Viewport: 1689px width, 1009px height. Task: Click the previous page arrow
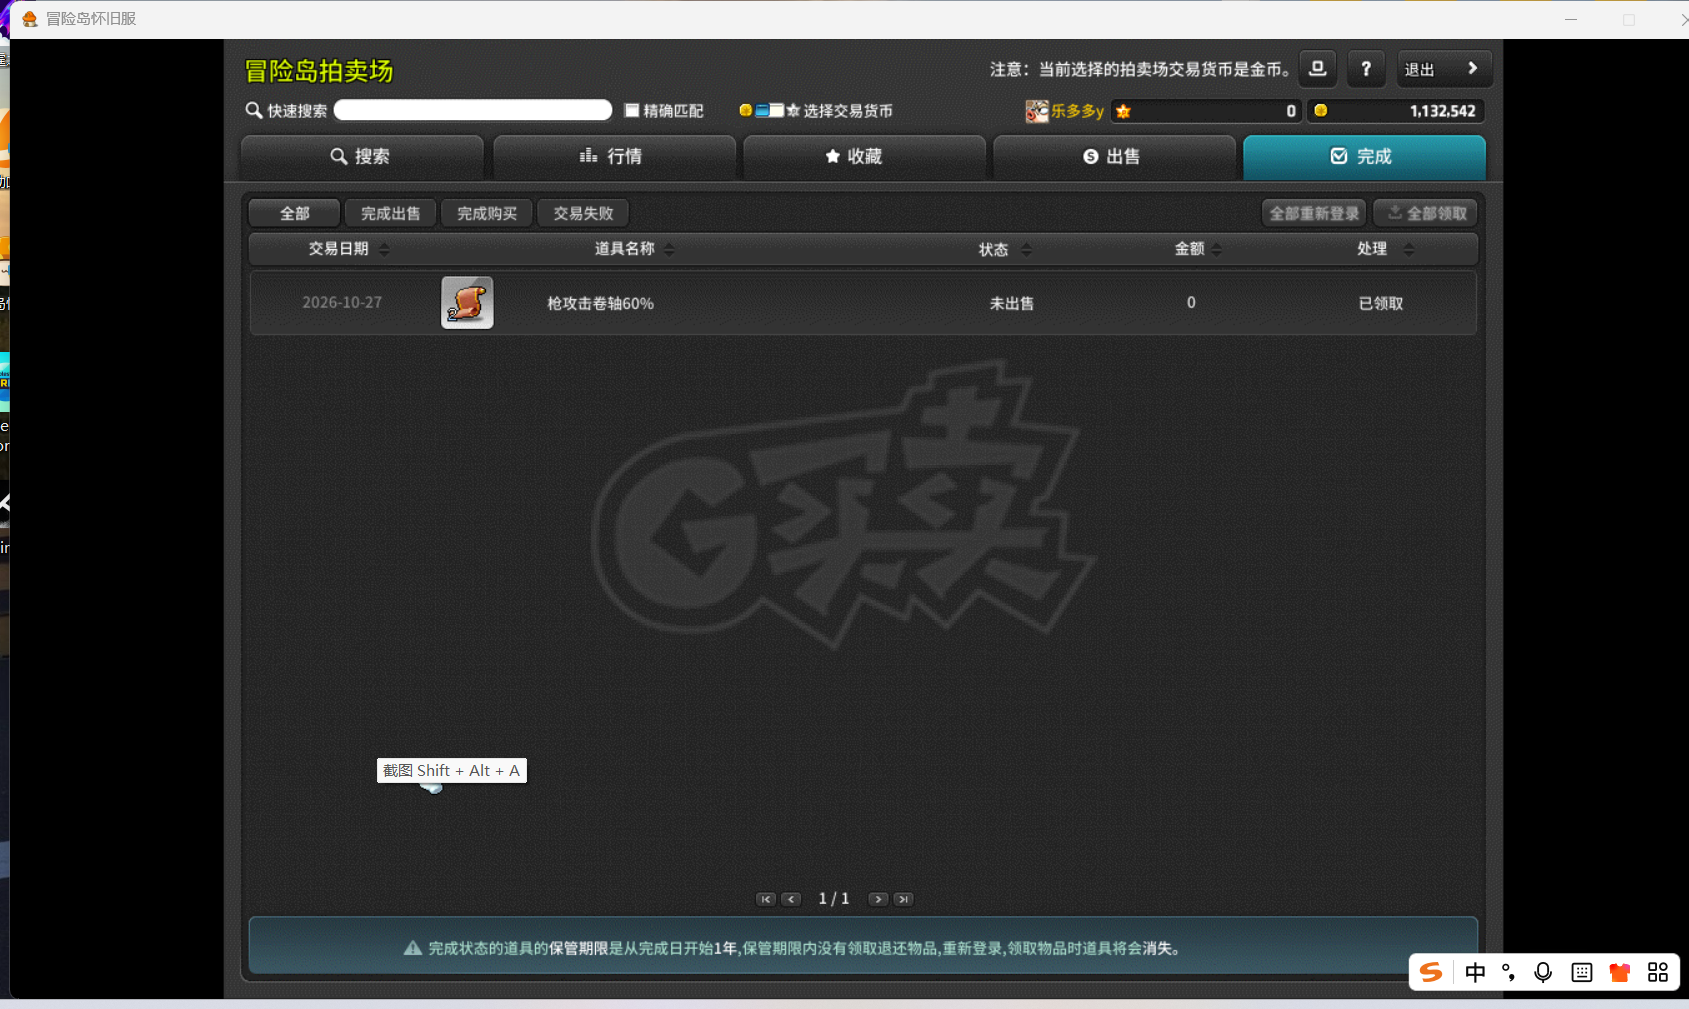point(791,899)
